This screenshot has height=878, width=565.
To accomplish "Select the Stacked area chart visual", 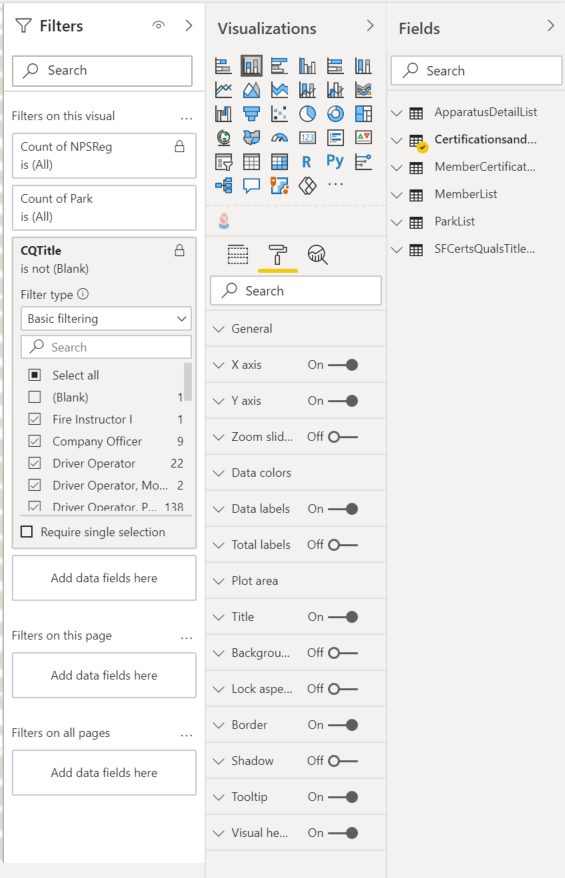I will 279,90.
